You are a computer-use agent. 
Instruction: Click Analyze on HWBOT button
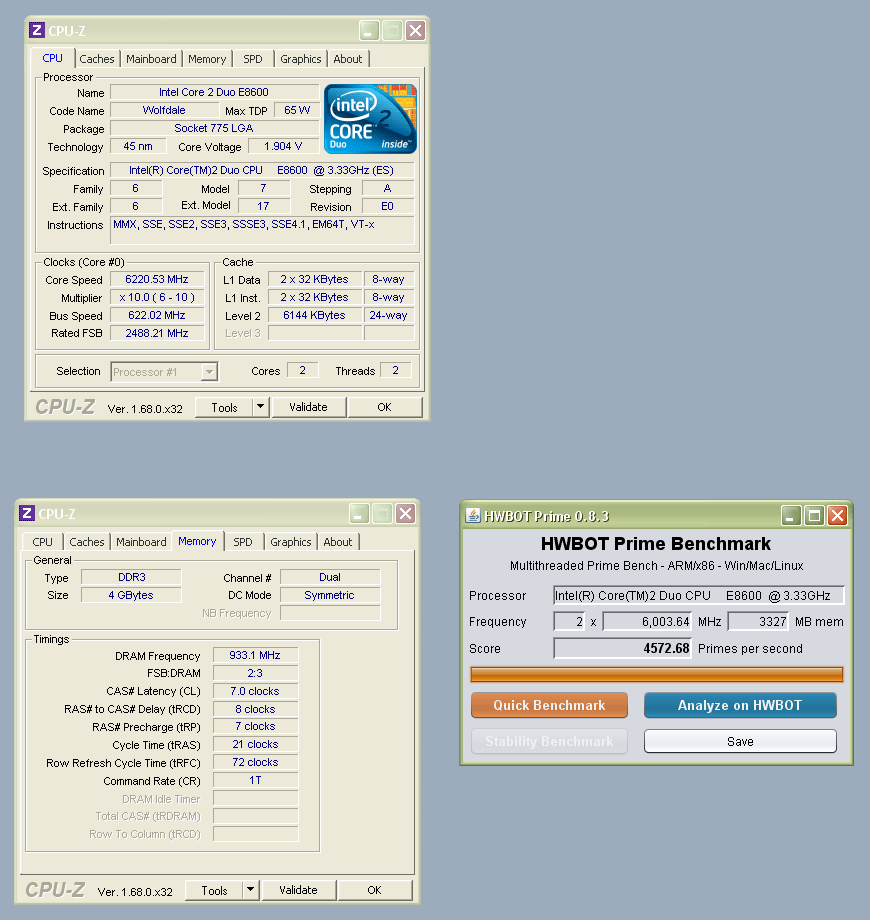coord(740,705)
